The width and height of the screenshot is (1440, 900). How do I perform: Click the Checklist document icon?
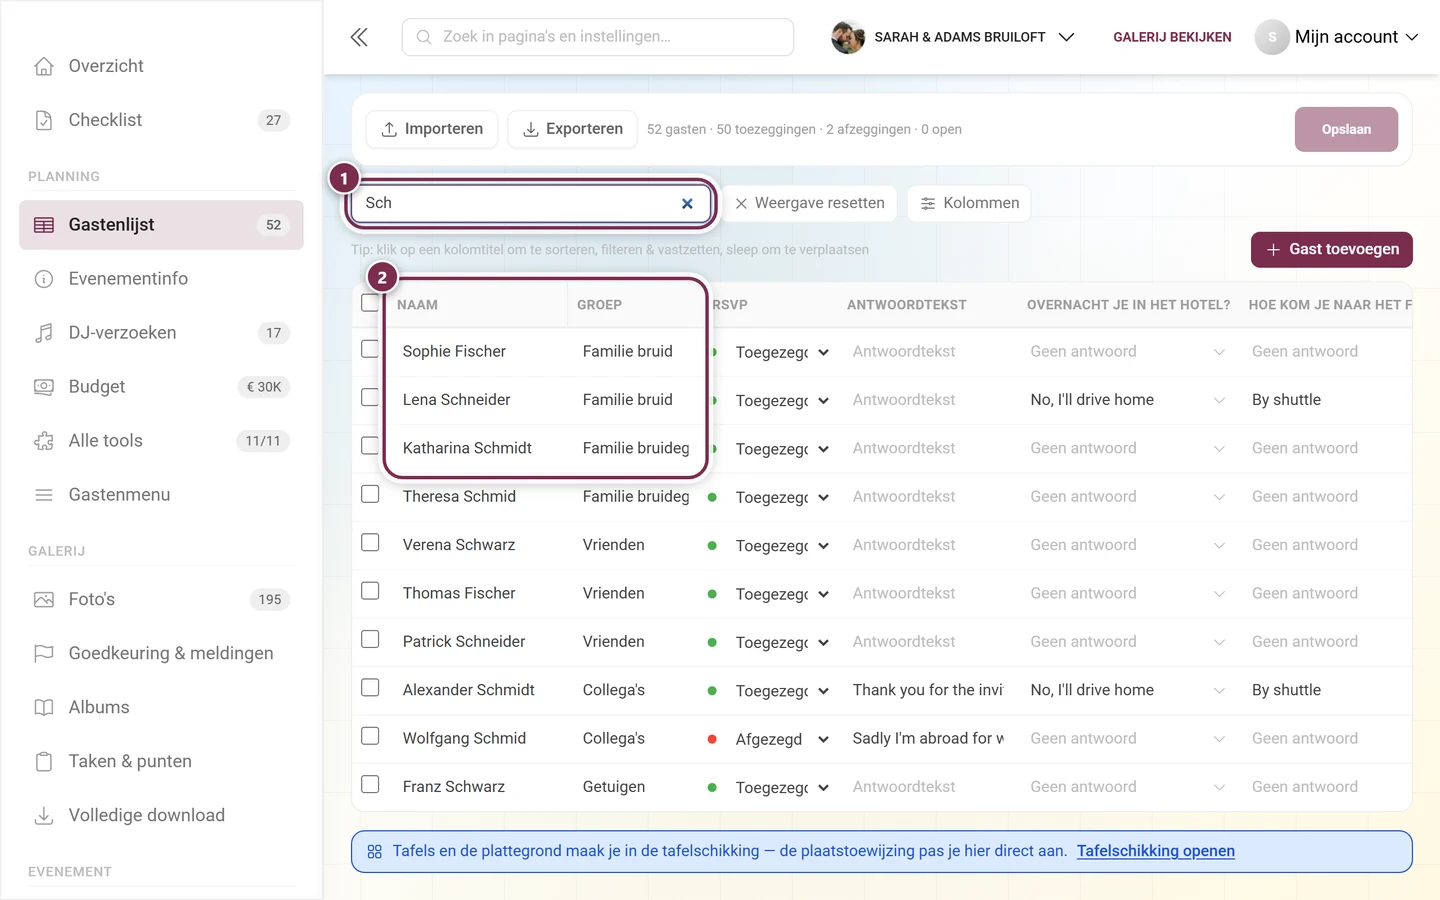tap(44, 120)
